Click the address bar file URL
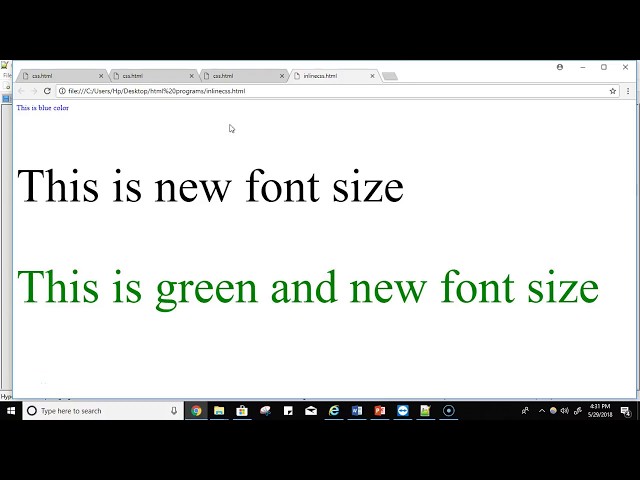This screenshot has width=640, height=480. tap(157, 91)
